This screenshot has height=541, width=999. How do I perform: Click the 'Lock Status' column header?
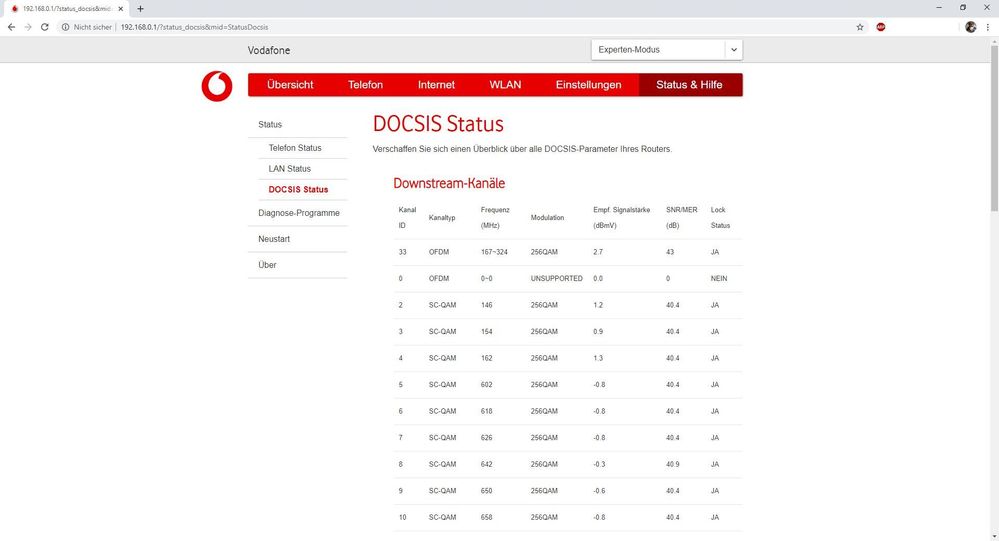coord(721,217)
